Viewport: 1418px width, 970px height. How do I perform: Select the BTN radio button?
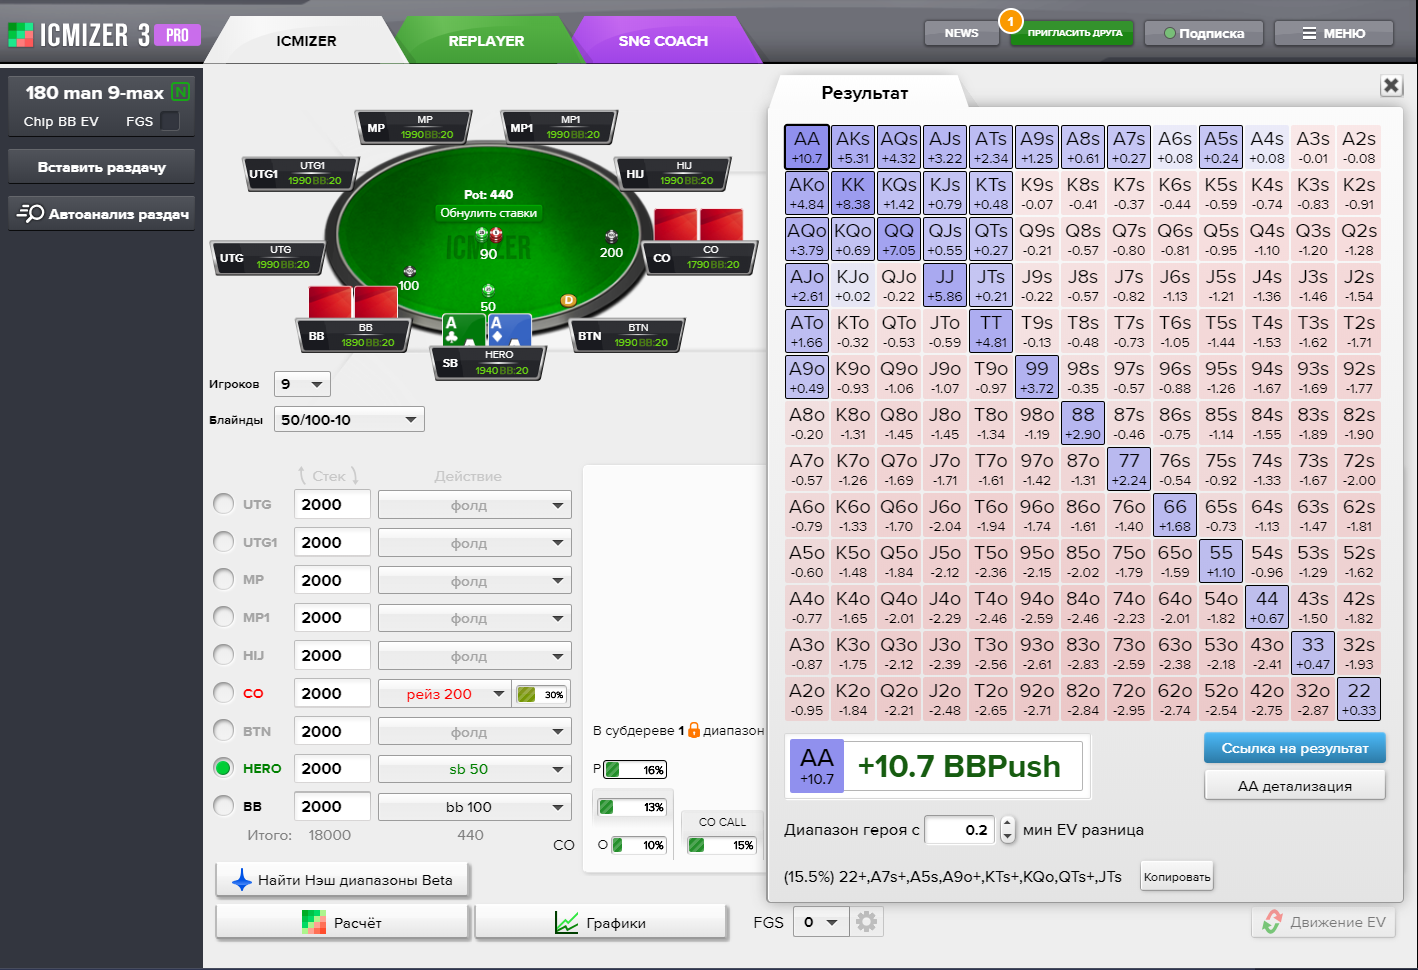coord(223,730)
